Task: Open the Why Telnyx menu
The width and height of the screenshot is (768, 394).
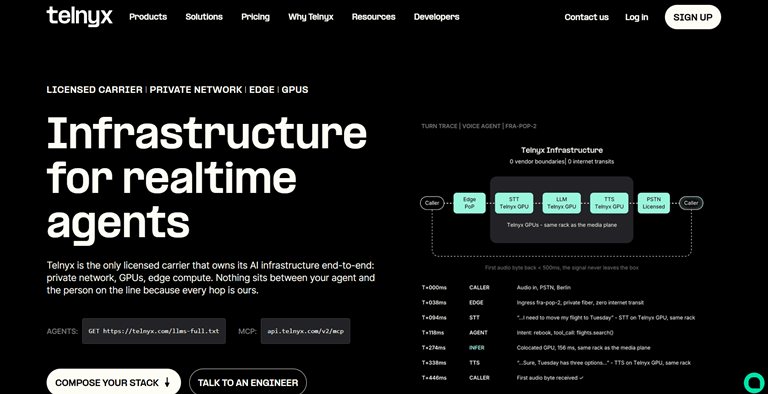Action: 311,17
